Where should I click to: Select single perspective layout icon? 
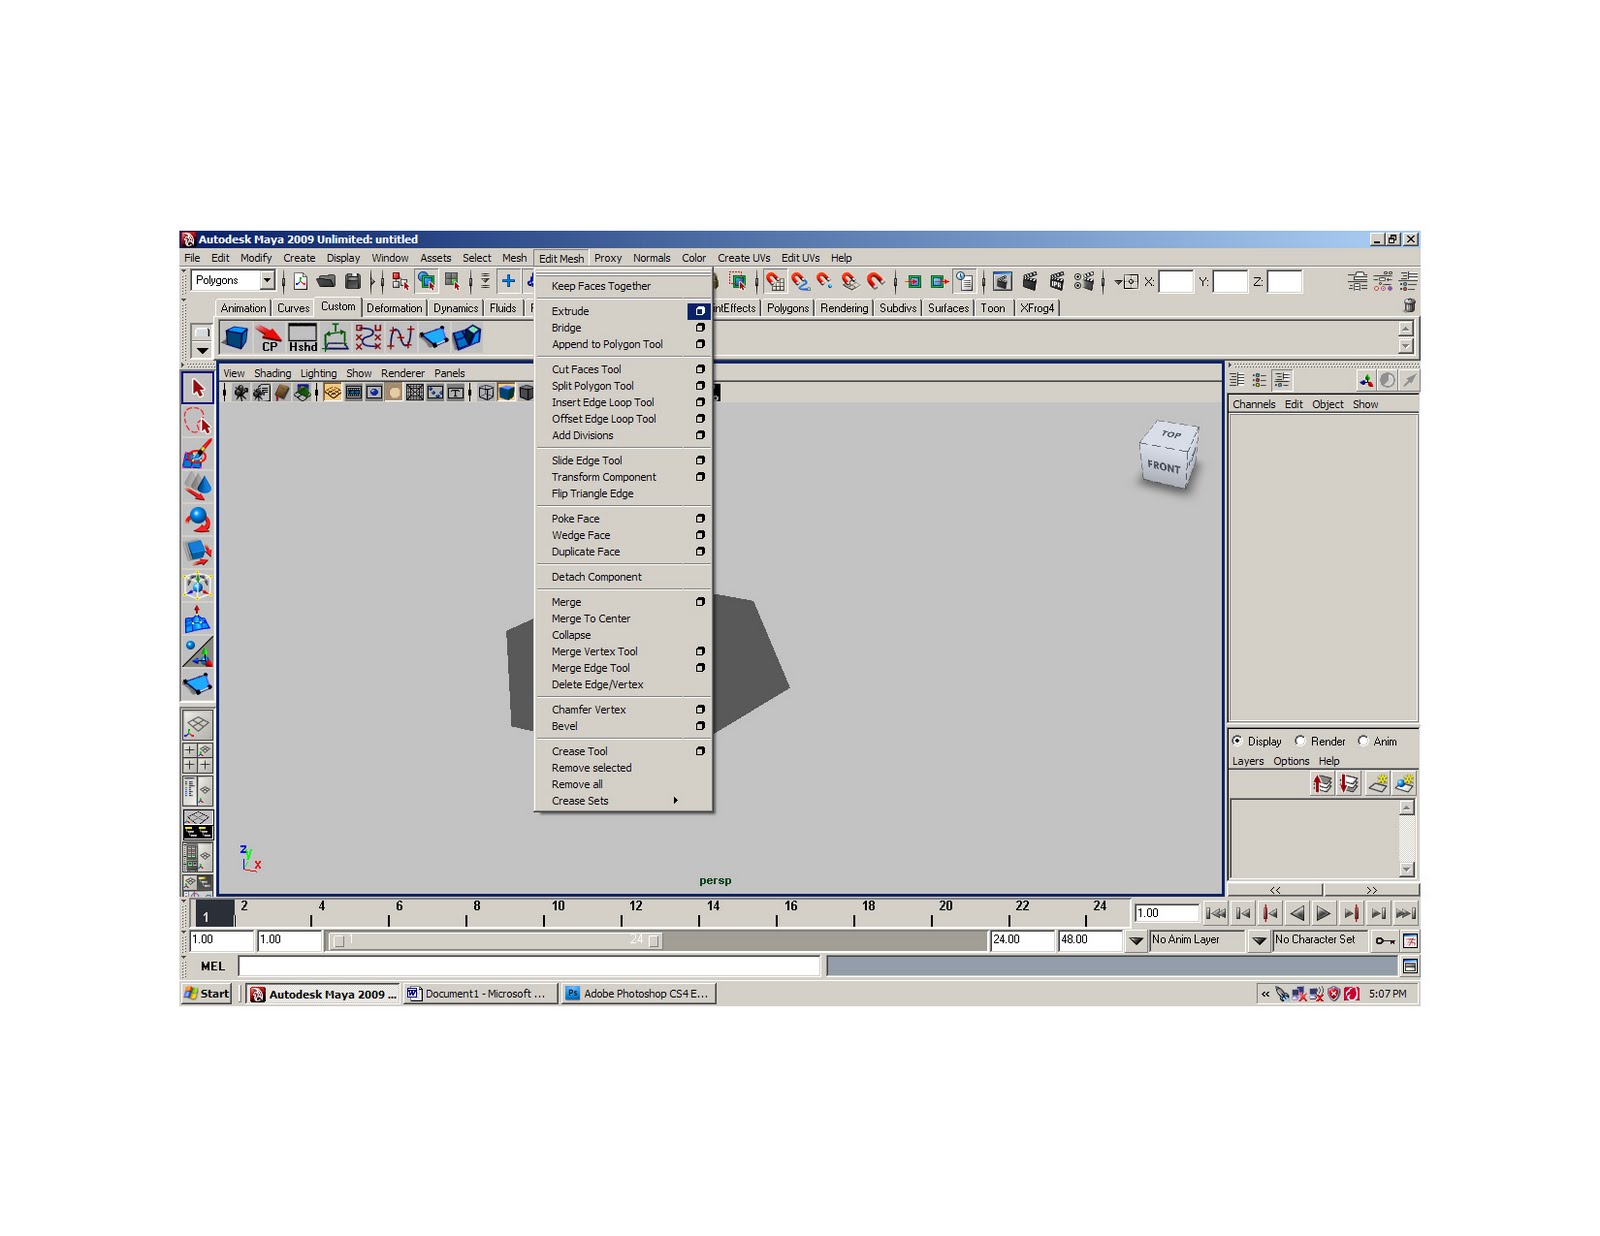coord(197,725)
